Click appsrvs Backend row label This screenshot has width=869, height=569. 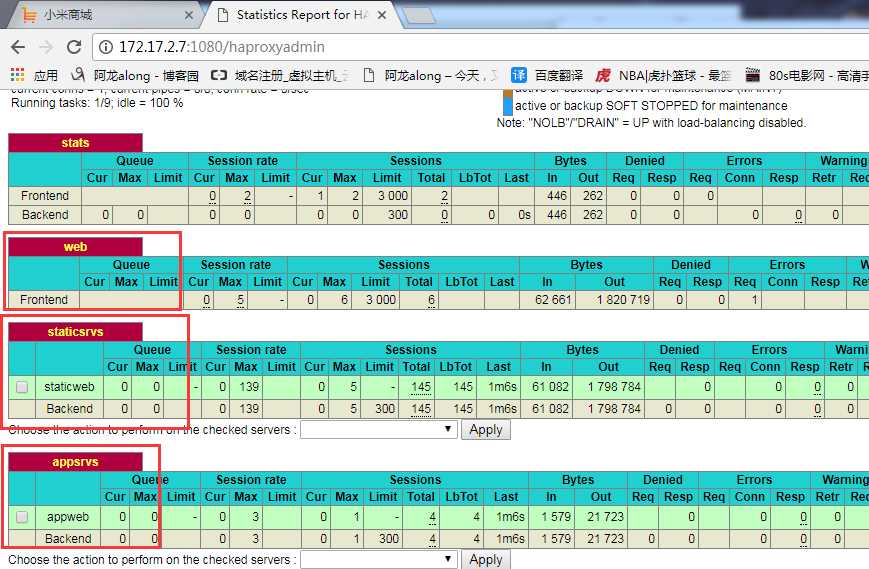pyautogui.click(x=68, y=539)
